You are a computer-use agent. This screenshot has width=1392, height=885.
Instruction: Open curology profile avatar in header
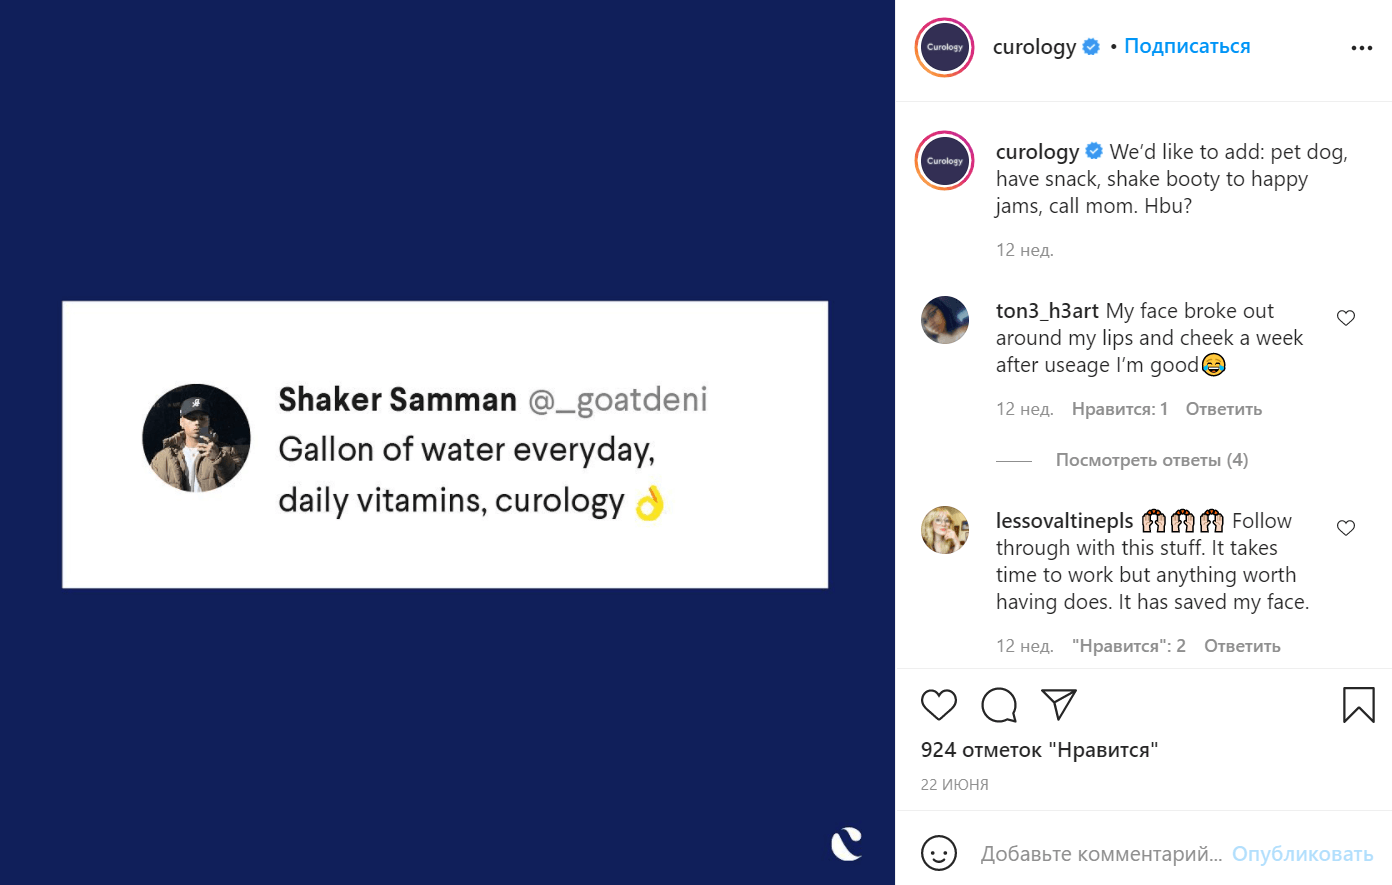944,47
